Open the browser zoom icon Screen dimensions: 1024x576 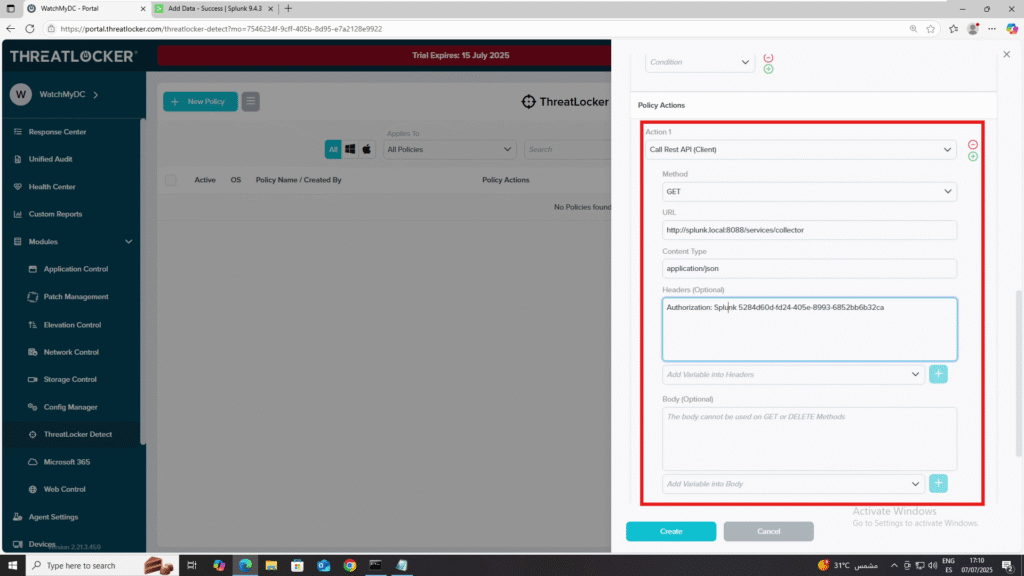coord(913,29)
